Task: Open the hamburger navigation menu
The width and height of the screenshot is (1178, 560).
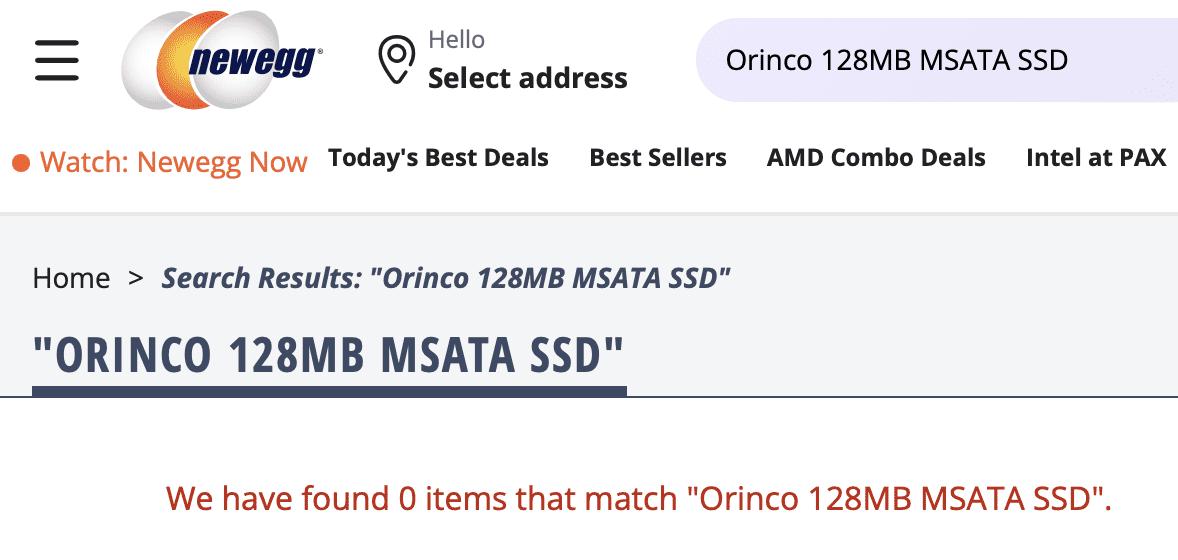Action: coord(56,61)
